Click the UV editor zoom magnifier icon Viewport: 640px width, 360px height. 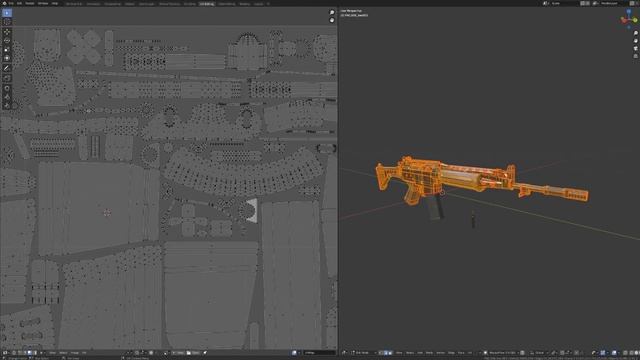(332, 13)
